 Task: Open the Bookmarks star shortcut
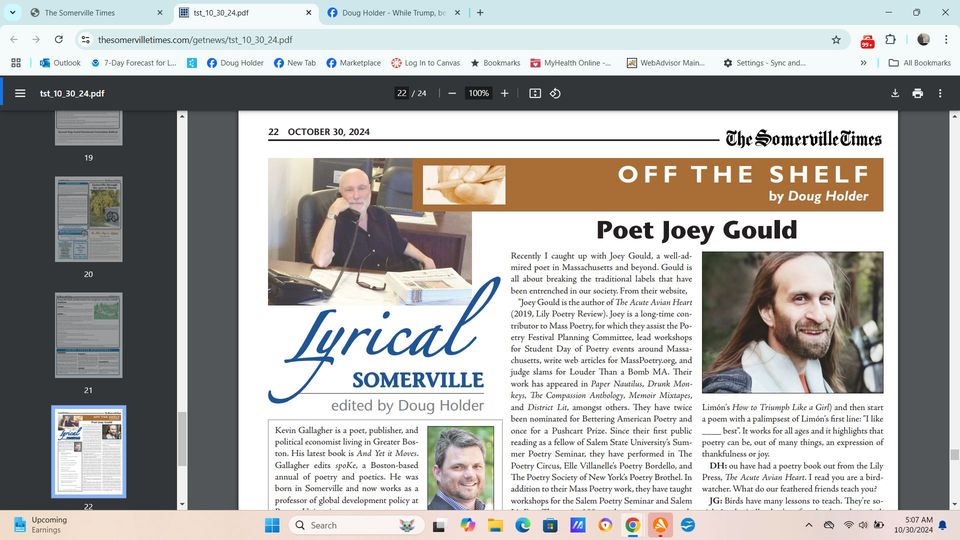pos(495,62)
